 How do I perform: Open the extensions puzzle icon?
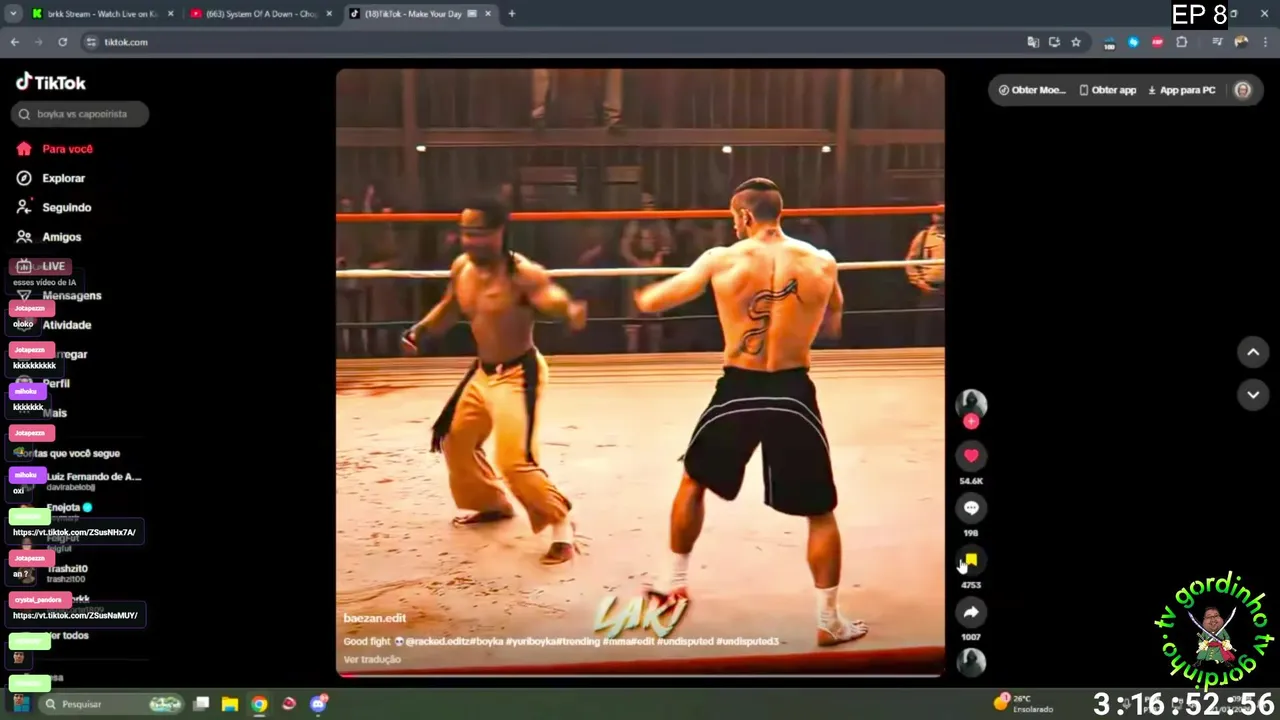1182,42
